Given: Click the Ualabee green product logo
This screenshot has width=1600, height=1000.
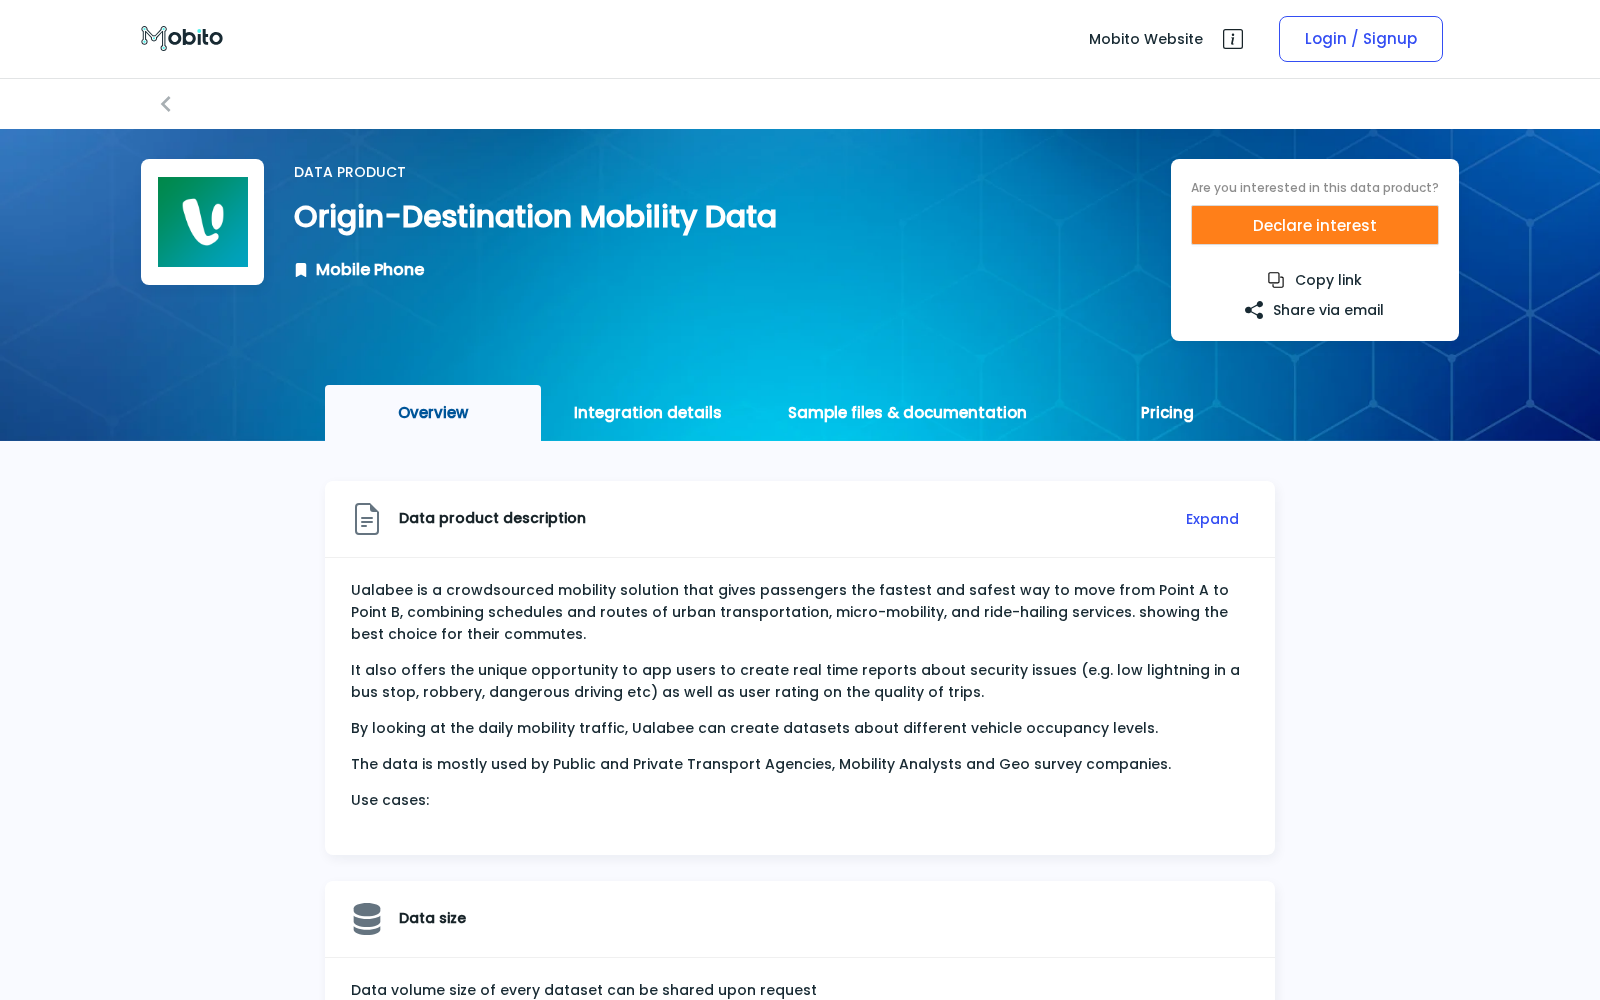Looking at the screenshot, I should (203, 222).
